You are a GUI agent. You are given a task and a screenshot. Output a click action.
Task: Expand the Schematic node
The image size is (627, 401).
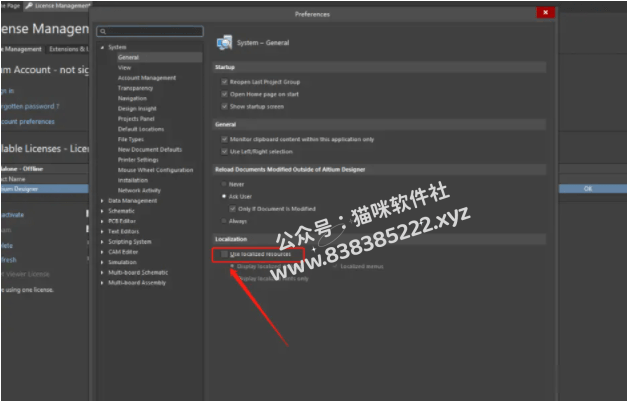(102, 211)
